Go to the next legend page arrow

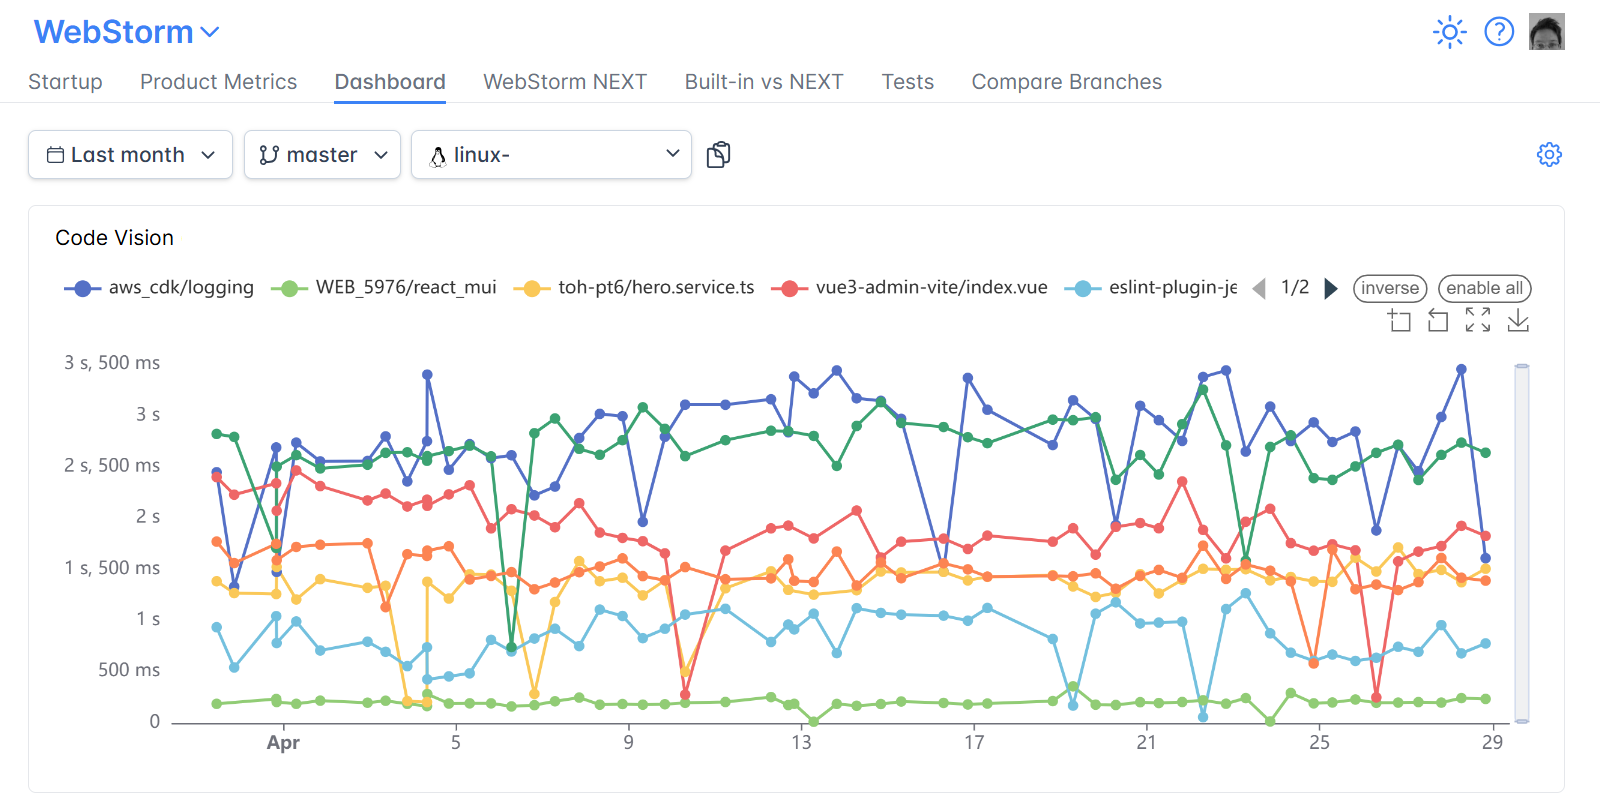coord(1331,288)
